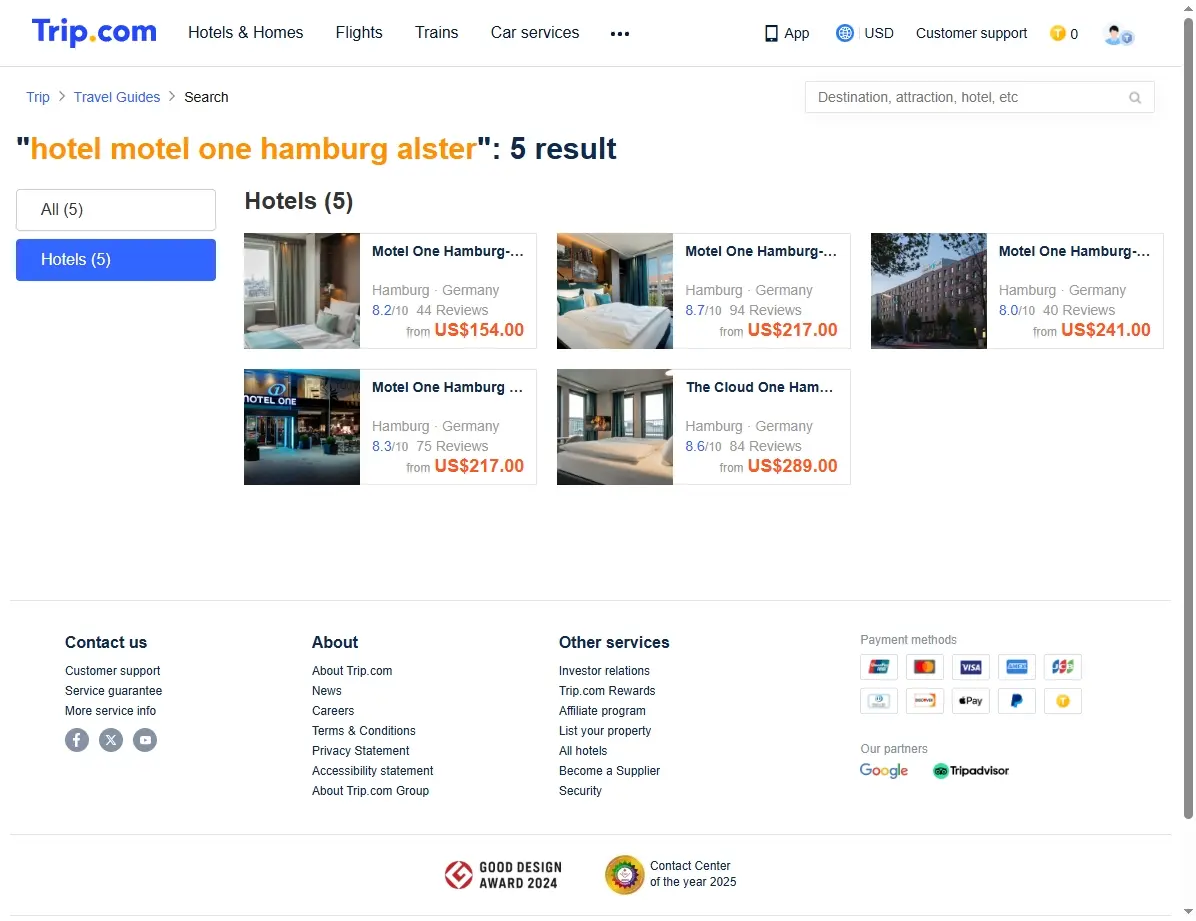Open the USD currency selector
The height and width of the screenshot is (921, 1196).
879,34
